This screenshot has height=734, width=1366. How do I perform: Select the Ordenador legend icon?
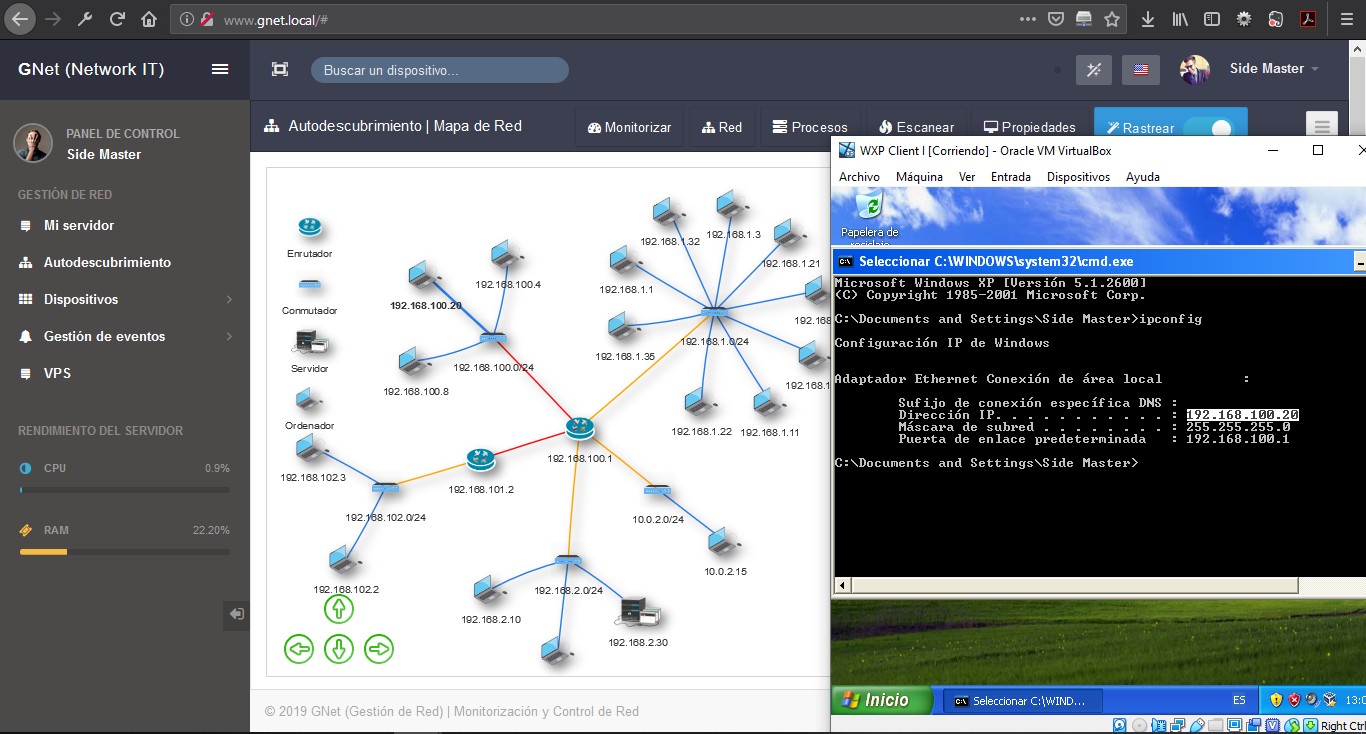pos(309,402)
